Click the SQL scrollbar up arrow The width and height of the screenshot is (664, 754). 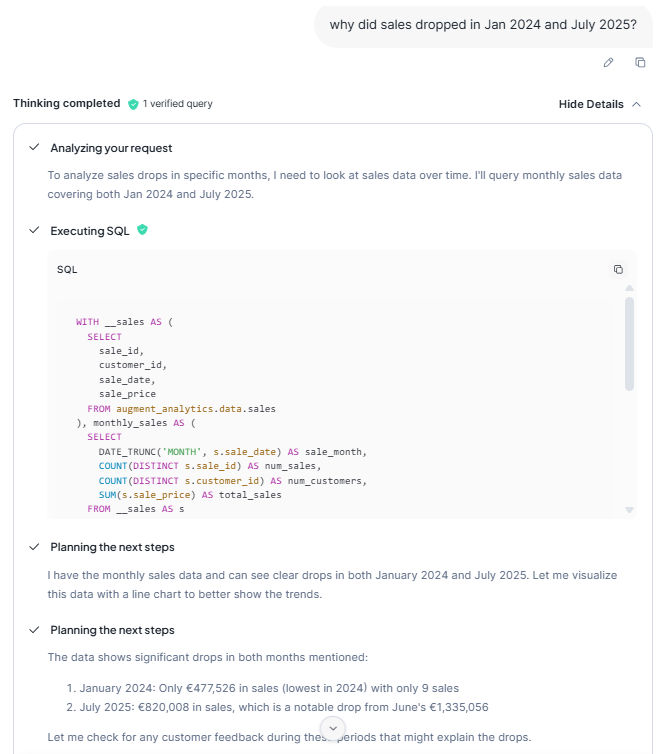(x=629, y=289)
